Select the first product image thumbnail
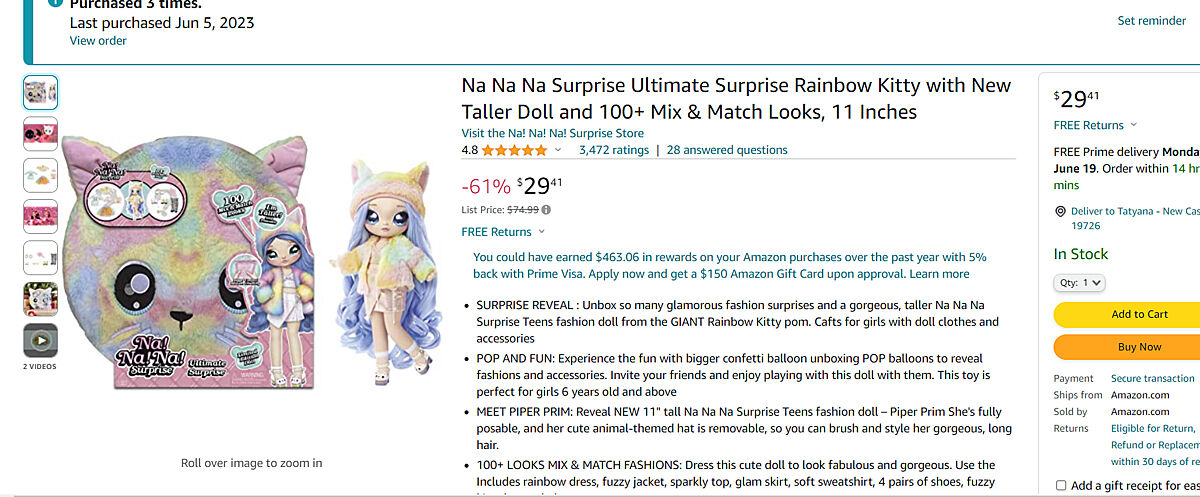 (40, 92)
